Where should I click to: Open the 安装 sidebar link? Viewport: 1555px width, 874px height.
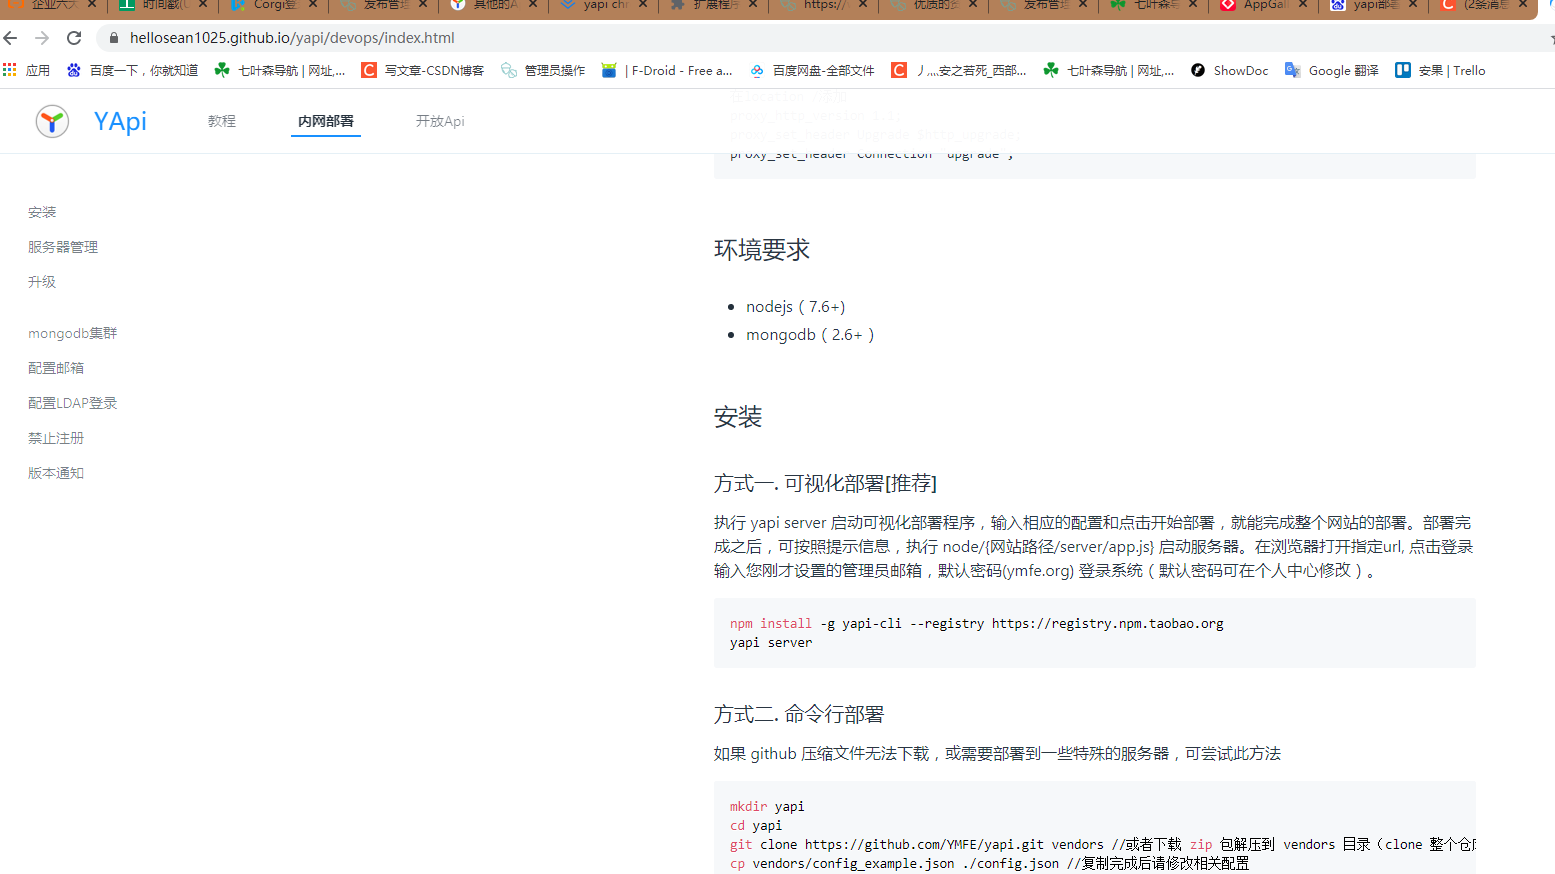tap(42, 212)
